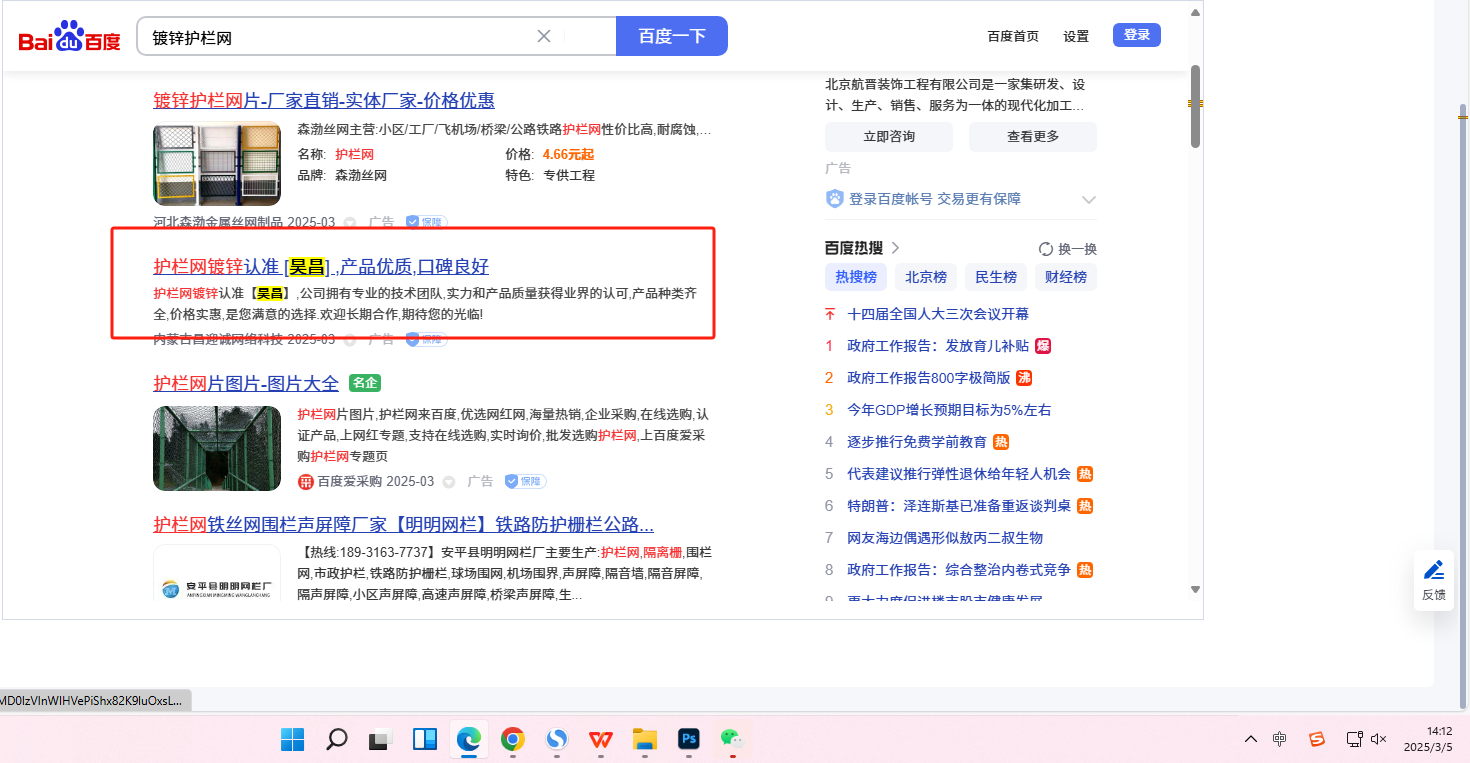Open WeChat from the taskbar
Screen dimensions: 1470x763
click(x=731, y=739)
